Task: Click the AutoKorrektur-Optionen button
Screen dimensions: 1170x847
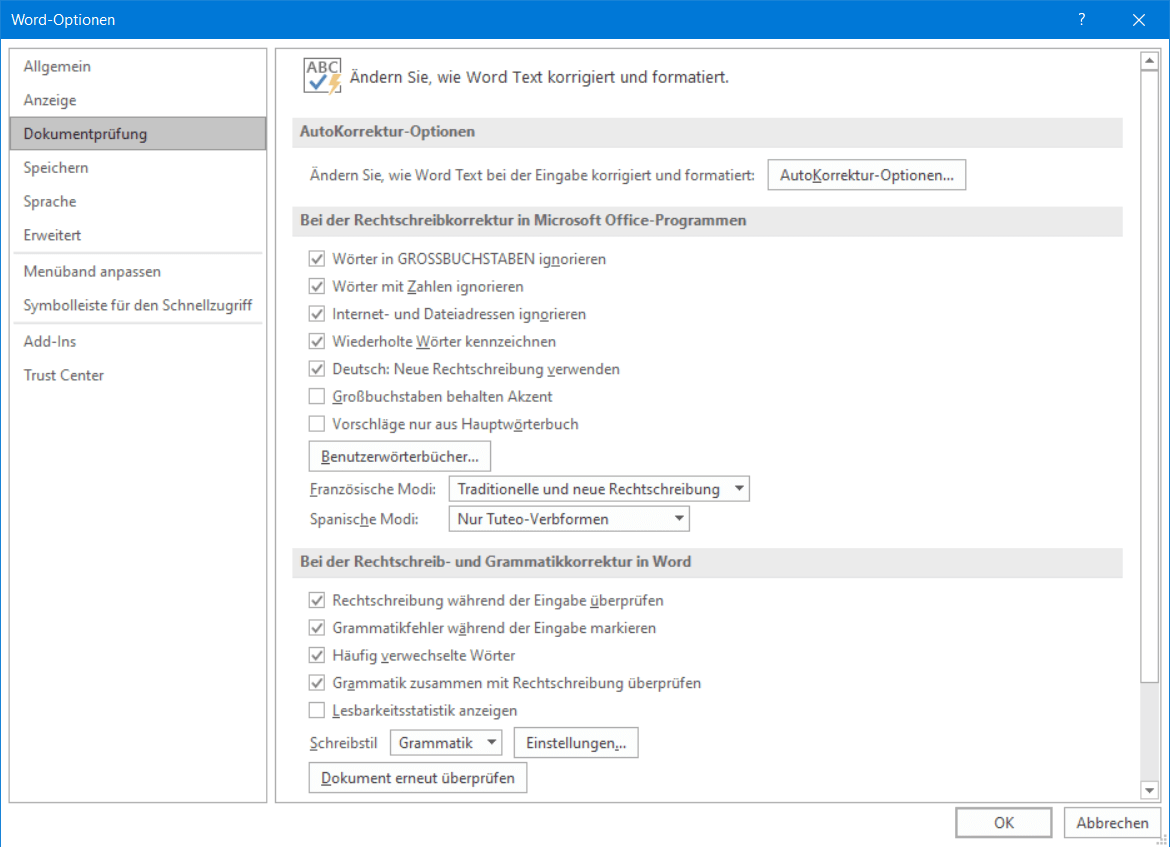Action: pos(866,175)
